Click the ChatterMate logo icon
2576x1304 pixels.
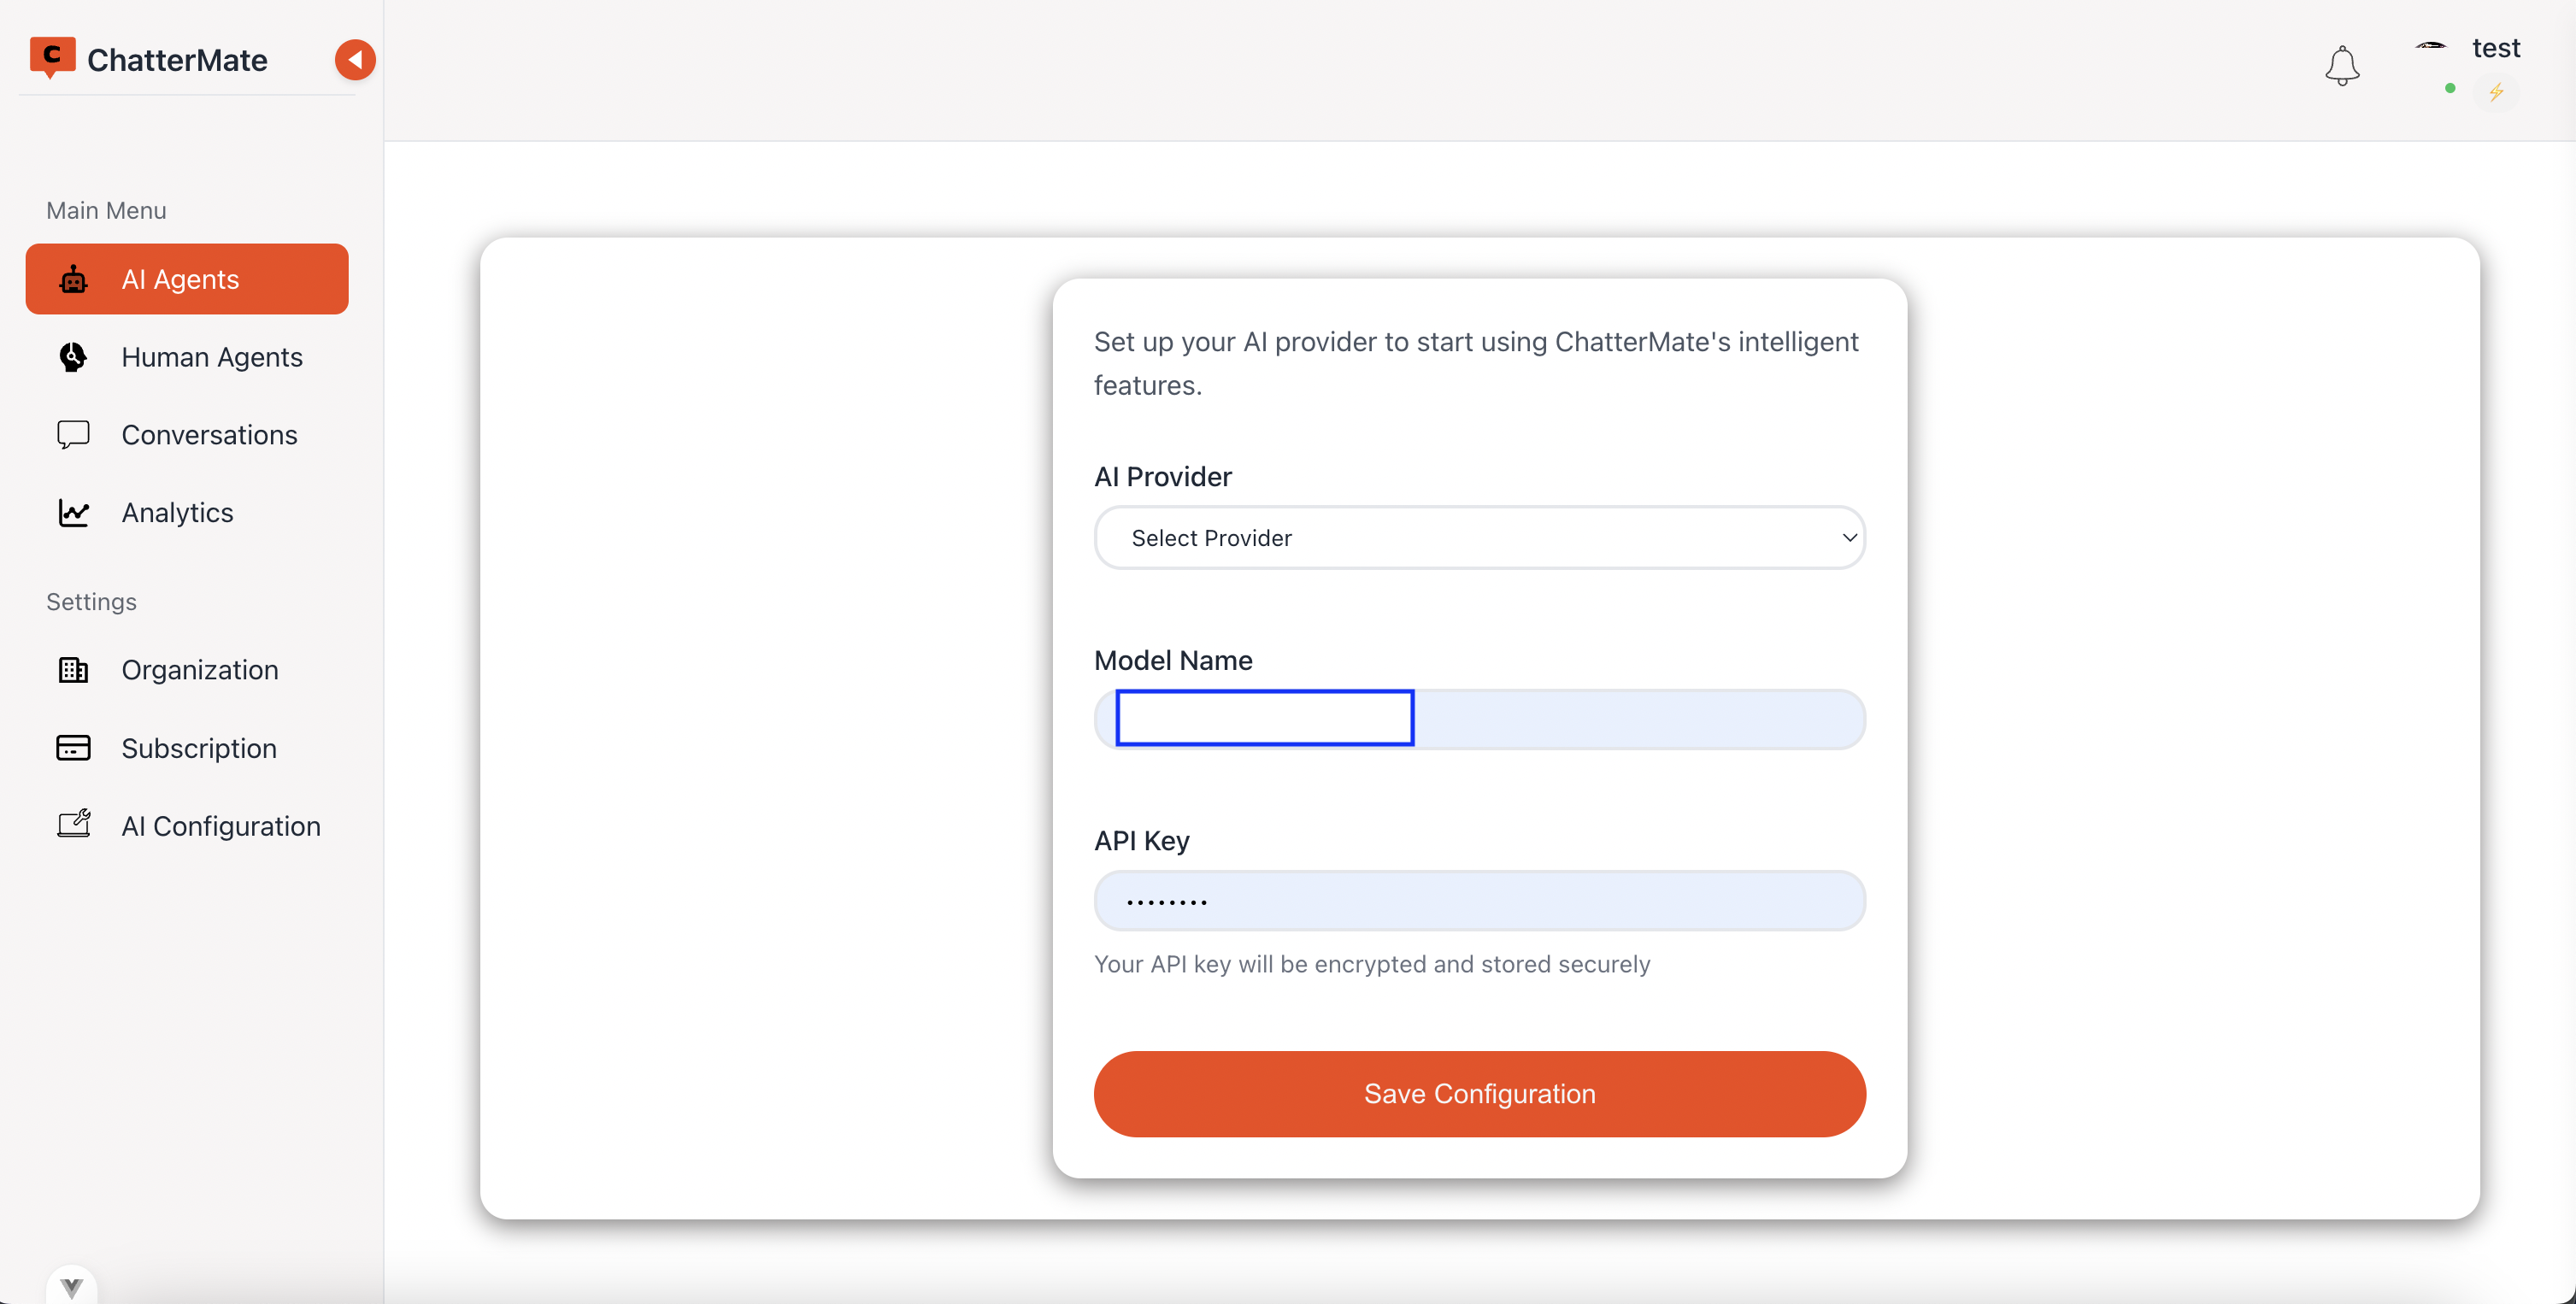click(53, 58)
